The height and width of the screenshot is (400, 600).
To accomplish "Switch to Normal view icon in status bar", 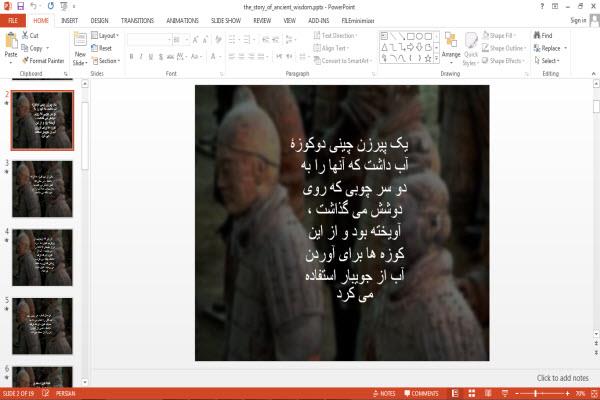I will tap(455, 393).
